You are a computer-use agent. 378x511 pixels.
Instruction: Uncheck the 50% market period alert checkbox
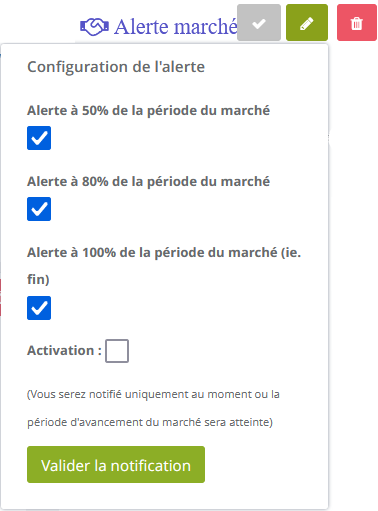pyautogui.click(x=39, y=138)
